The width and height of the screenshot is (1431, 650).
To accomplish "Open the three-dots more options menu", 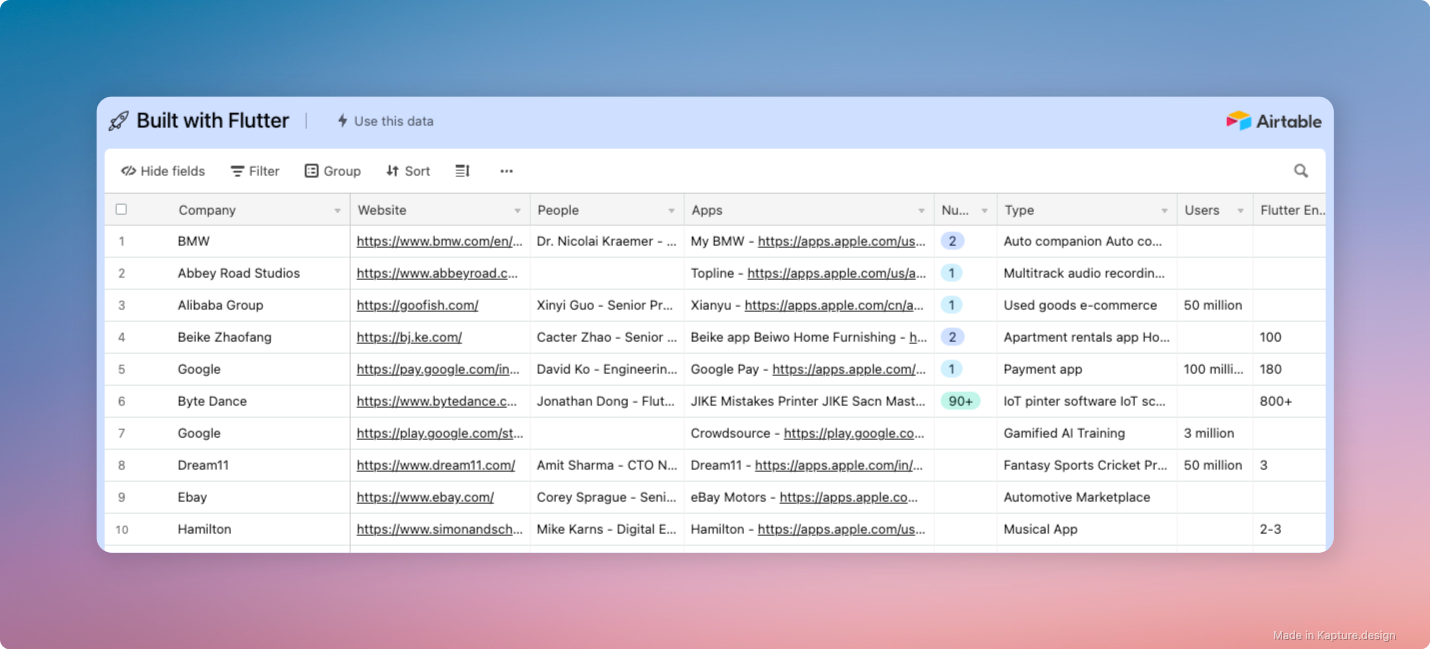I will 507,171.
